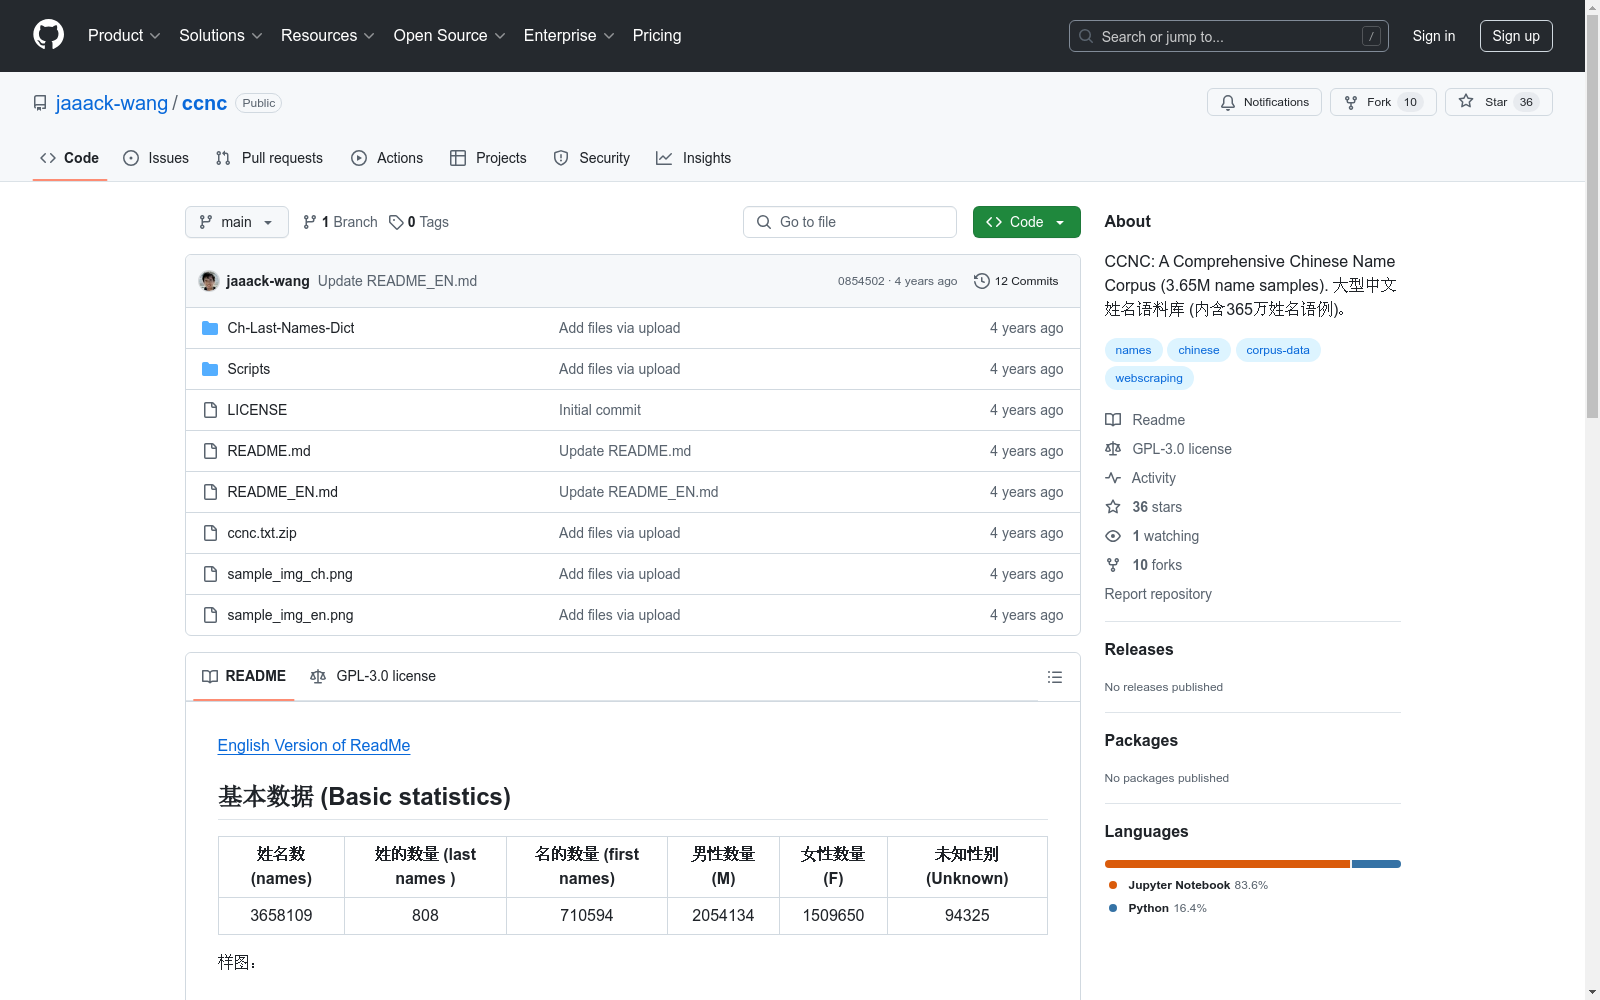The height and width of the screenshot is (1000, 1600).
Task: Open the English Version of ReadMe link
Action: pos(314,745)
